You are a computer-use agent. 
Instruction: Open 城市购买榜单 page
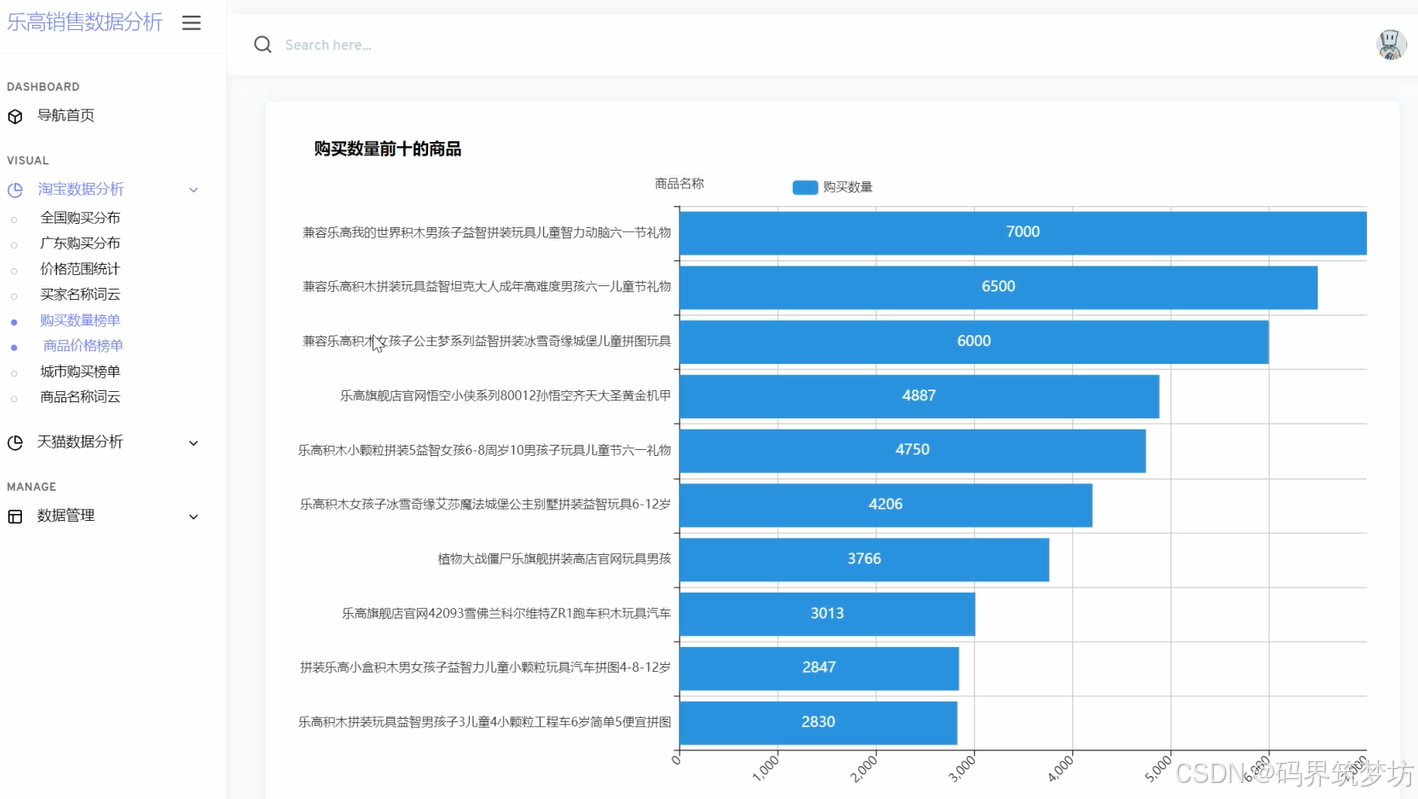point(80,371)
